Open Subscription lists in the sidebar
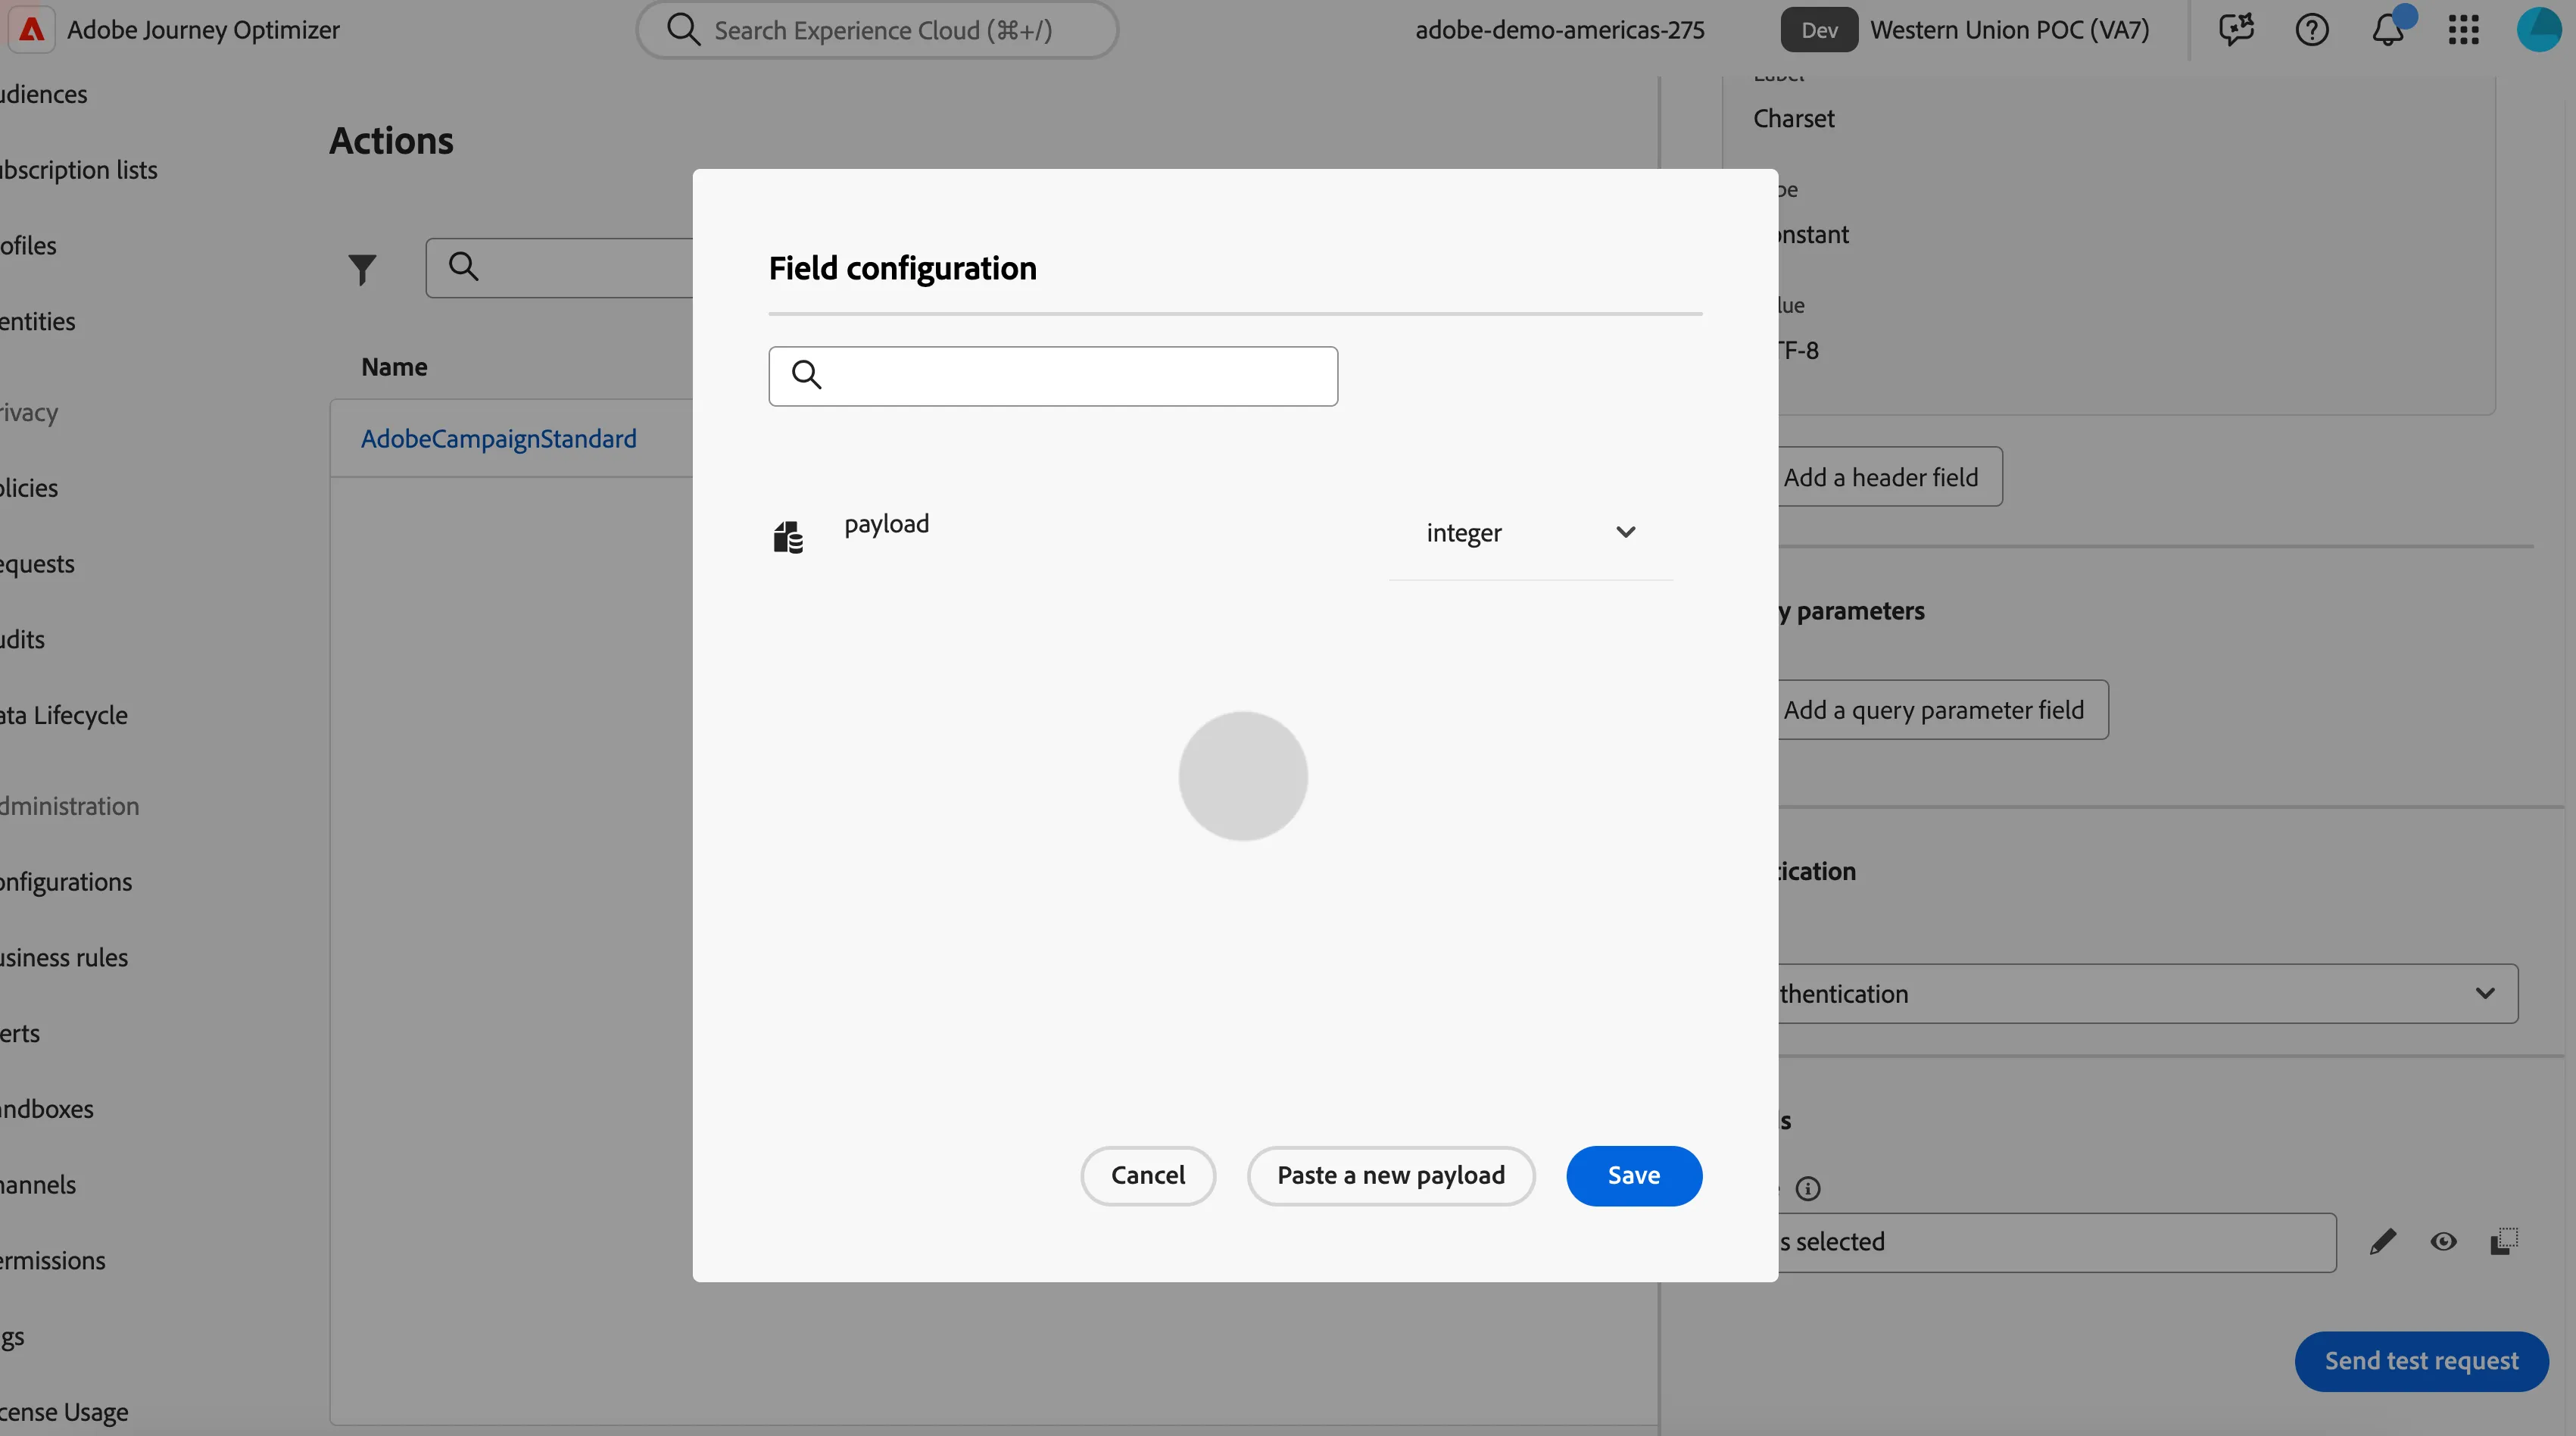Viewport: 2576px width, 1436px height. 78,170
